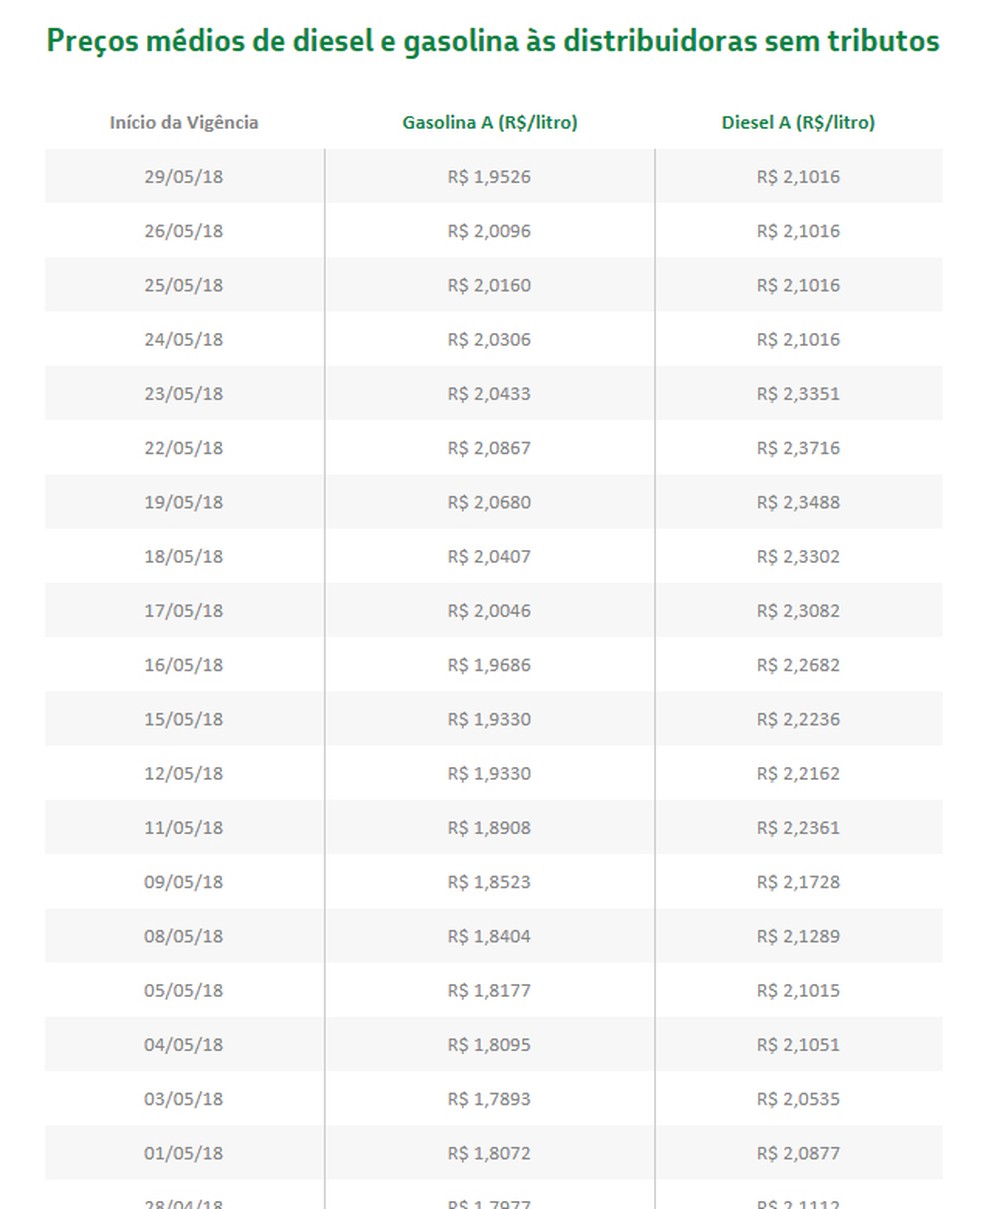Image resolution: width=1000 pixels, height=1209 pixels.
Task: Select gasolina price in the 15/05/18 row
Action: tap(489, 719)
